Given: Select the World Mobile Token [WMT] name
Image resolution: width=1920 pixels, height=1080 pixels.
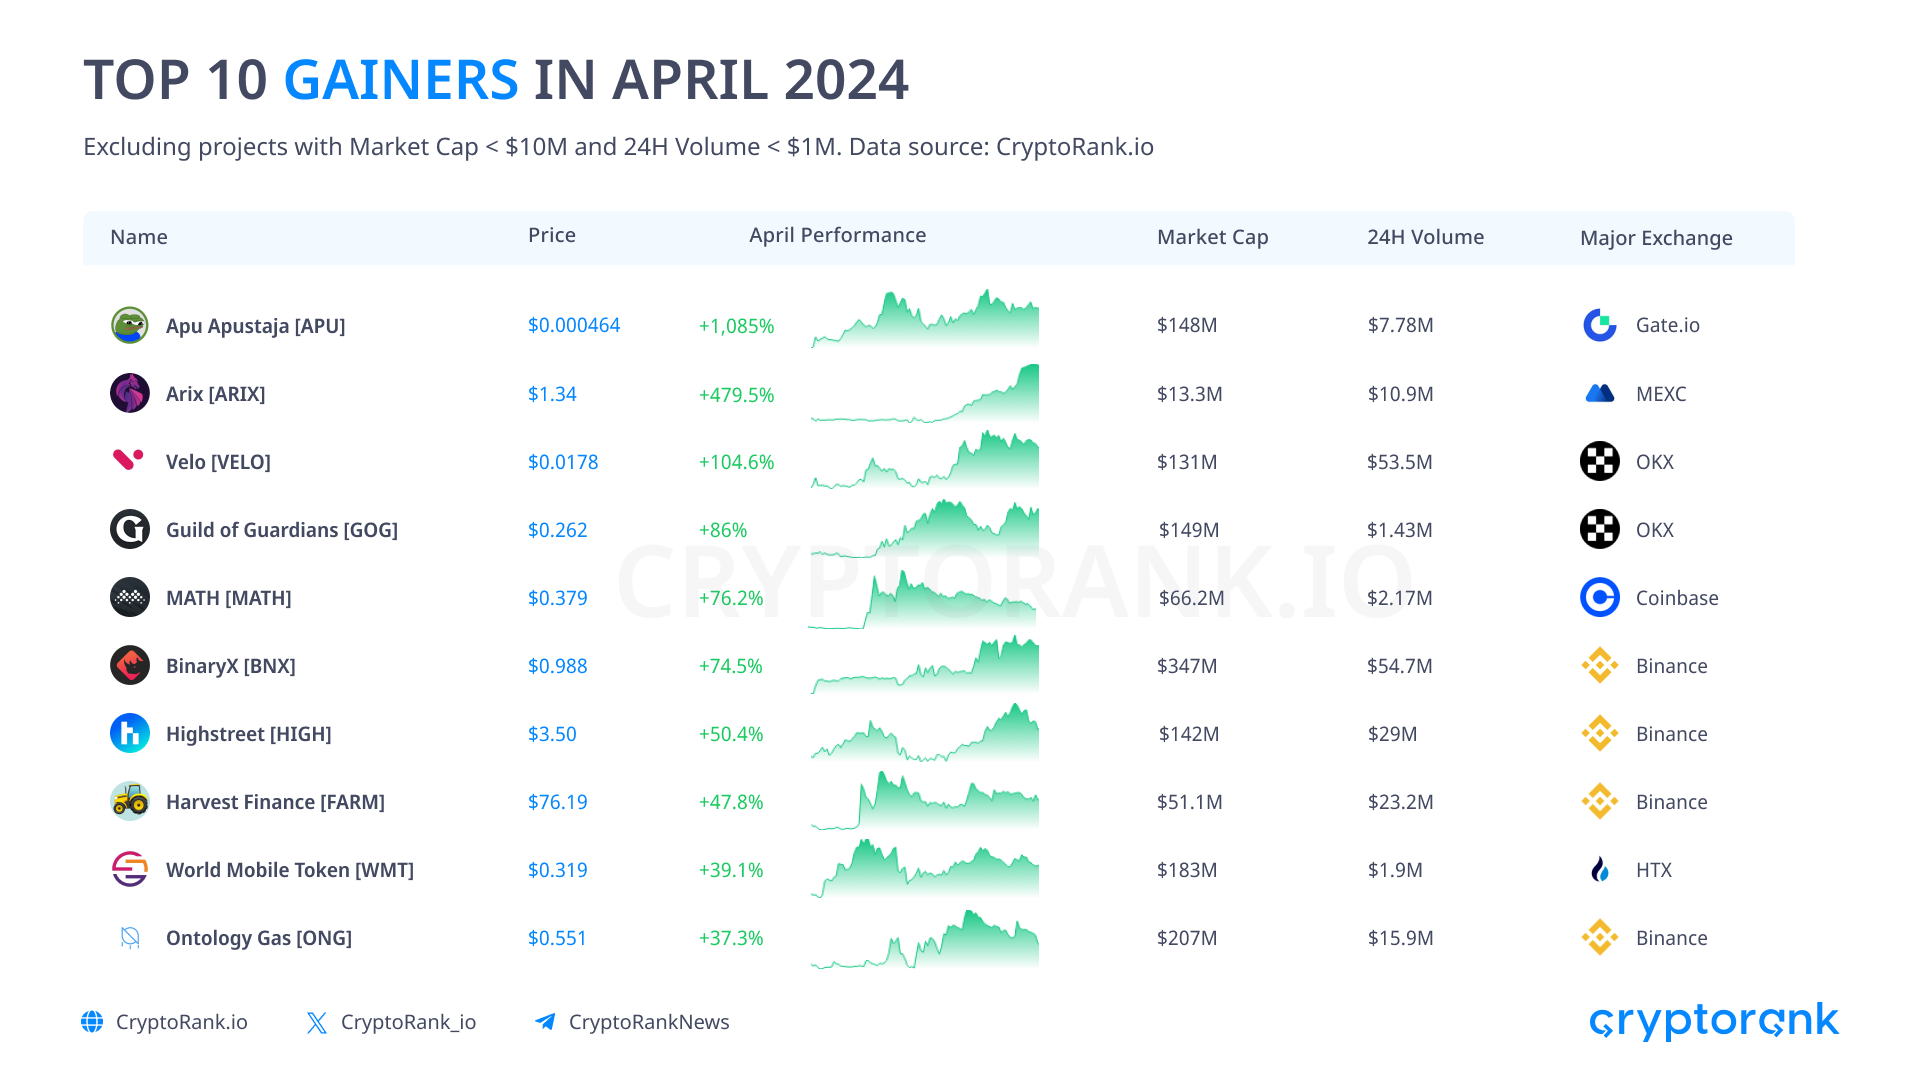Looking at the screenshot, I should pos(290,870).
